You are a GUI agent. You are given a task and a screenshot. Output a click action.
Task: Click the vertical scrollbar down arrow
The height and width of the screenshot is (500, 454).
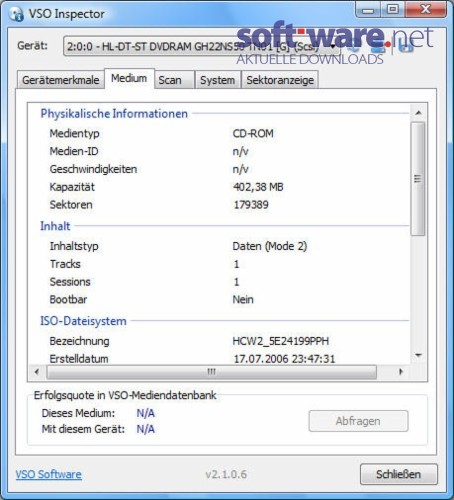click(418, 355)
